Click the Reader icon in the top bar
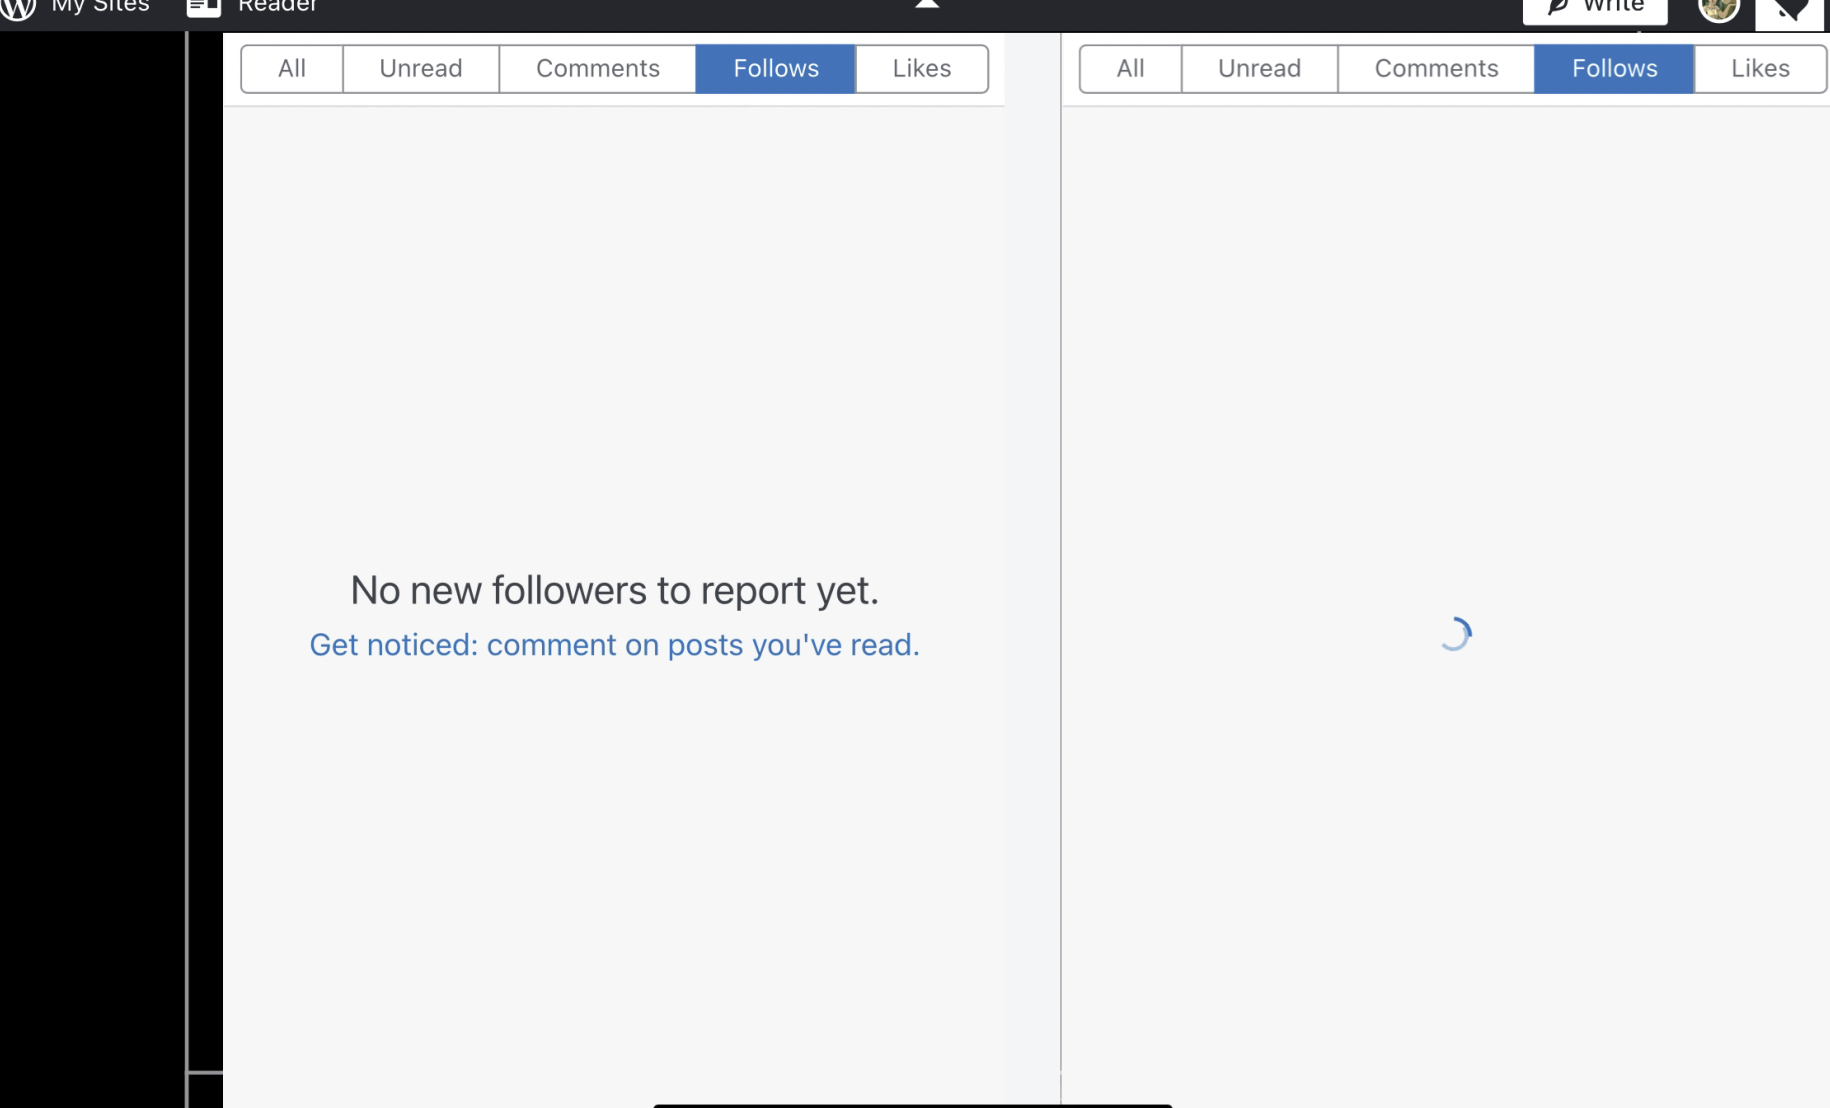Screen dimensions: 1830x1108 (204, 8)
